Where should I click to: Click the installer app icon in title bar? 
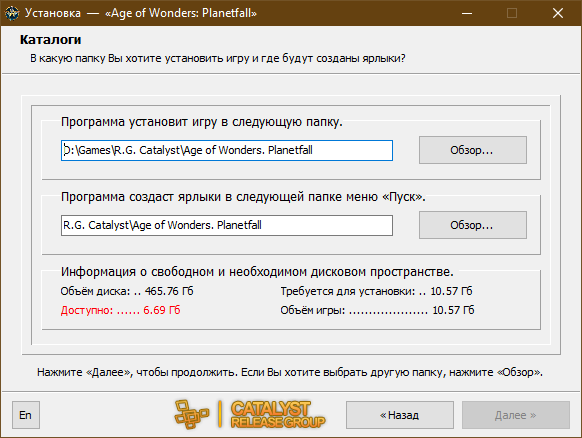click(x=12, y=13)
